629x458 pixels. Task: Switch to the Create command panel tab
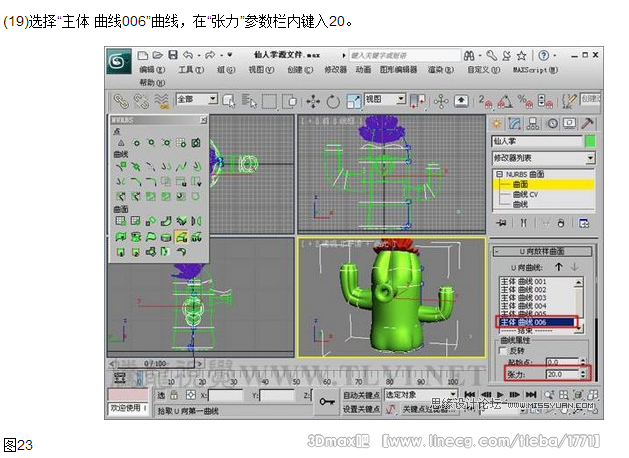click(497, 124)
